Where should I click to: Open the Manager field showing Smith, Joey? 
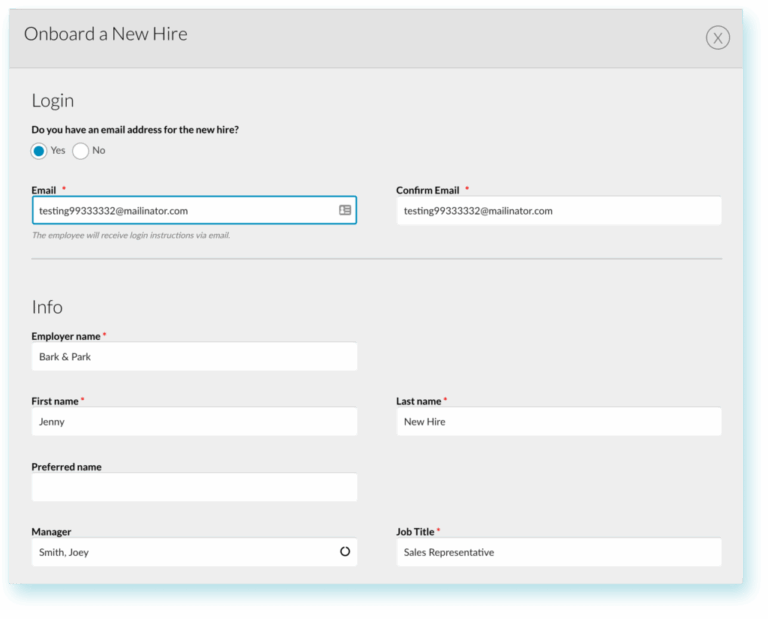pos(194,552)
